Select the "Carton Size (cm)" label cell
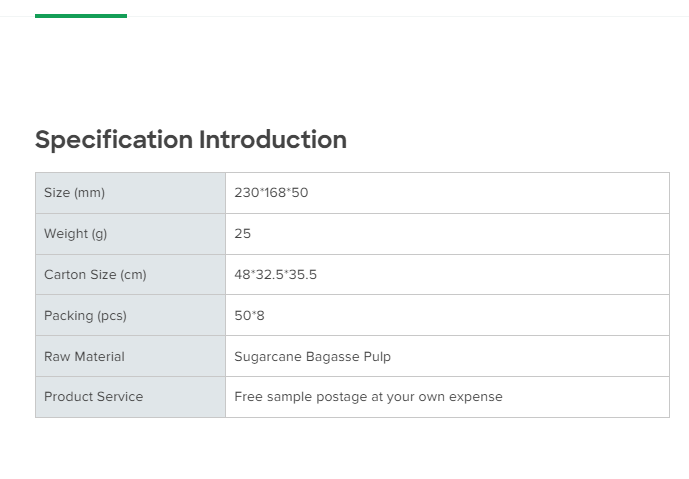 pos(130,275)
